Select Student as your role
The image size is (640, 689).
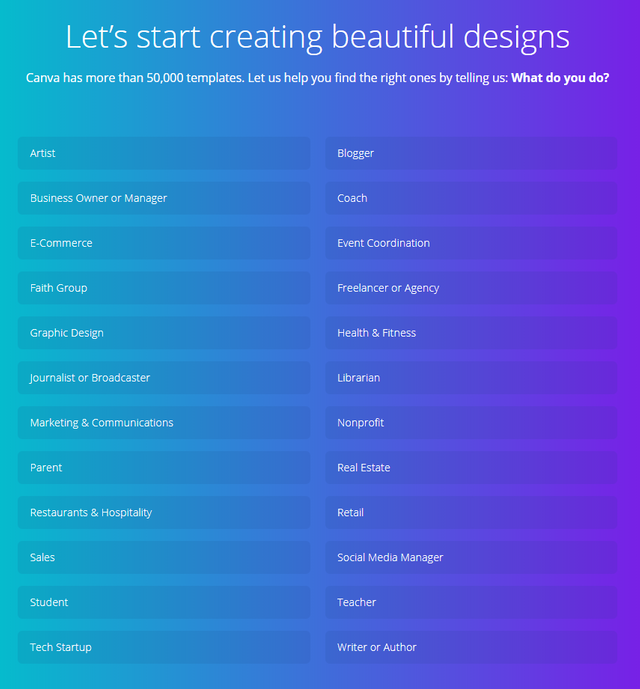pos(164,602)
